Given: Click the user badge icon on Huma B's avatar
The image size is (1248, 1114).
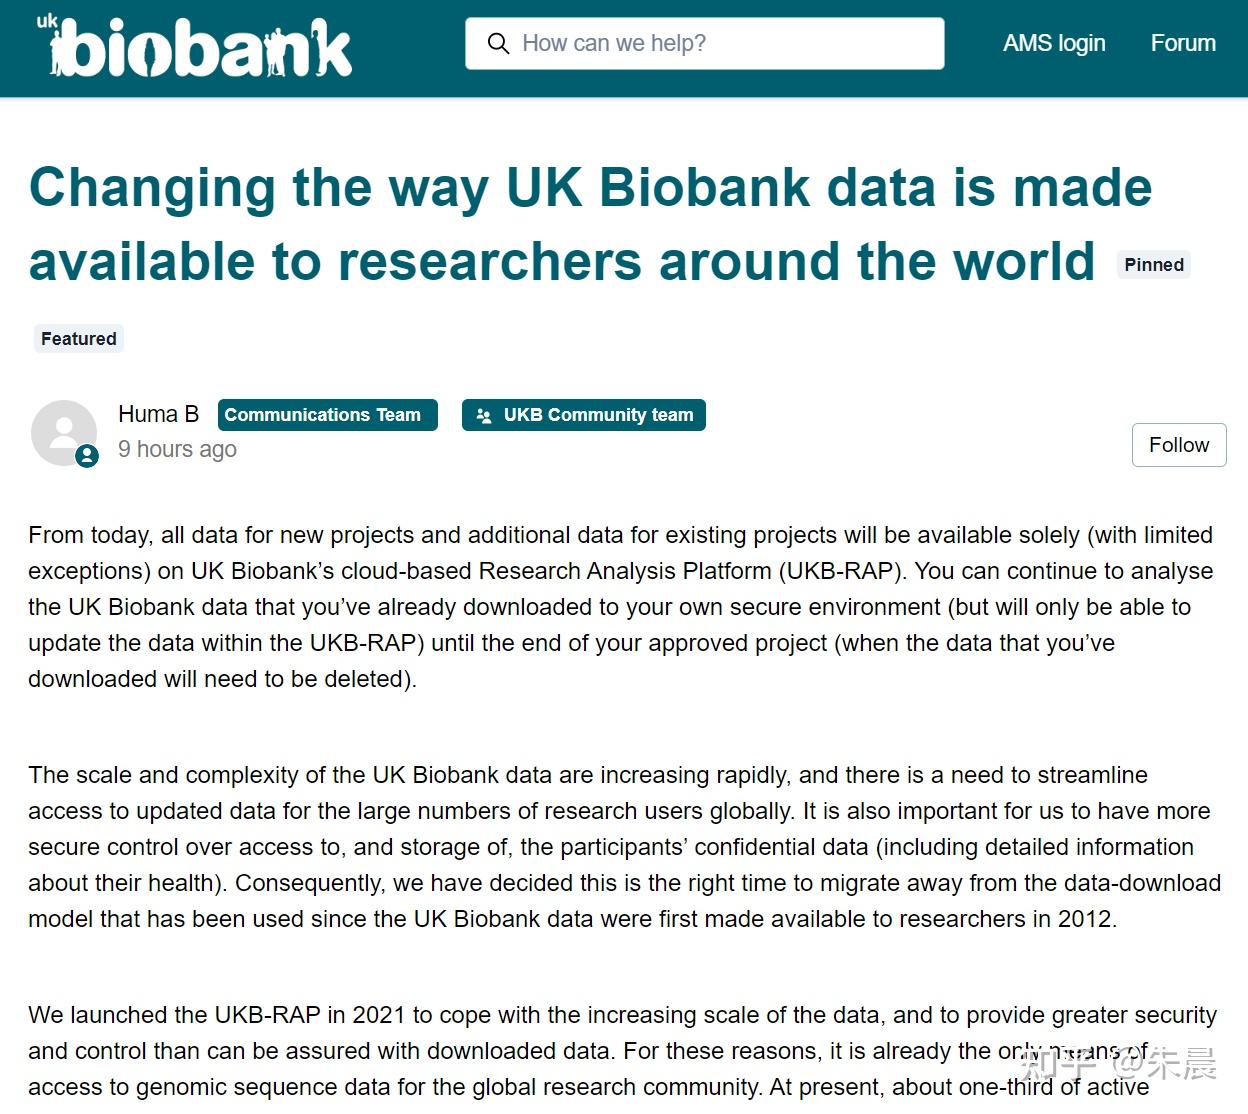Looking at the screenshot, I should [x=86, y=458].
